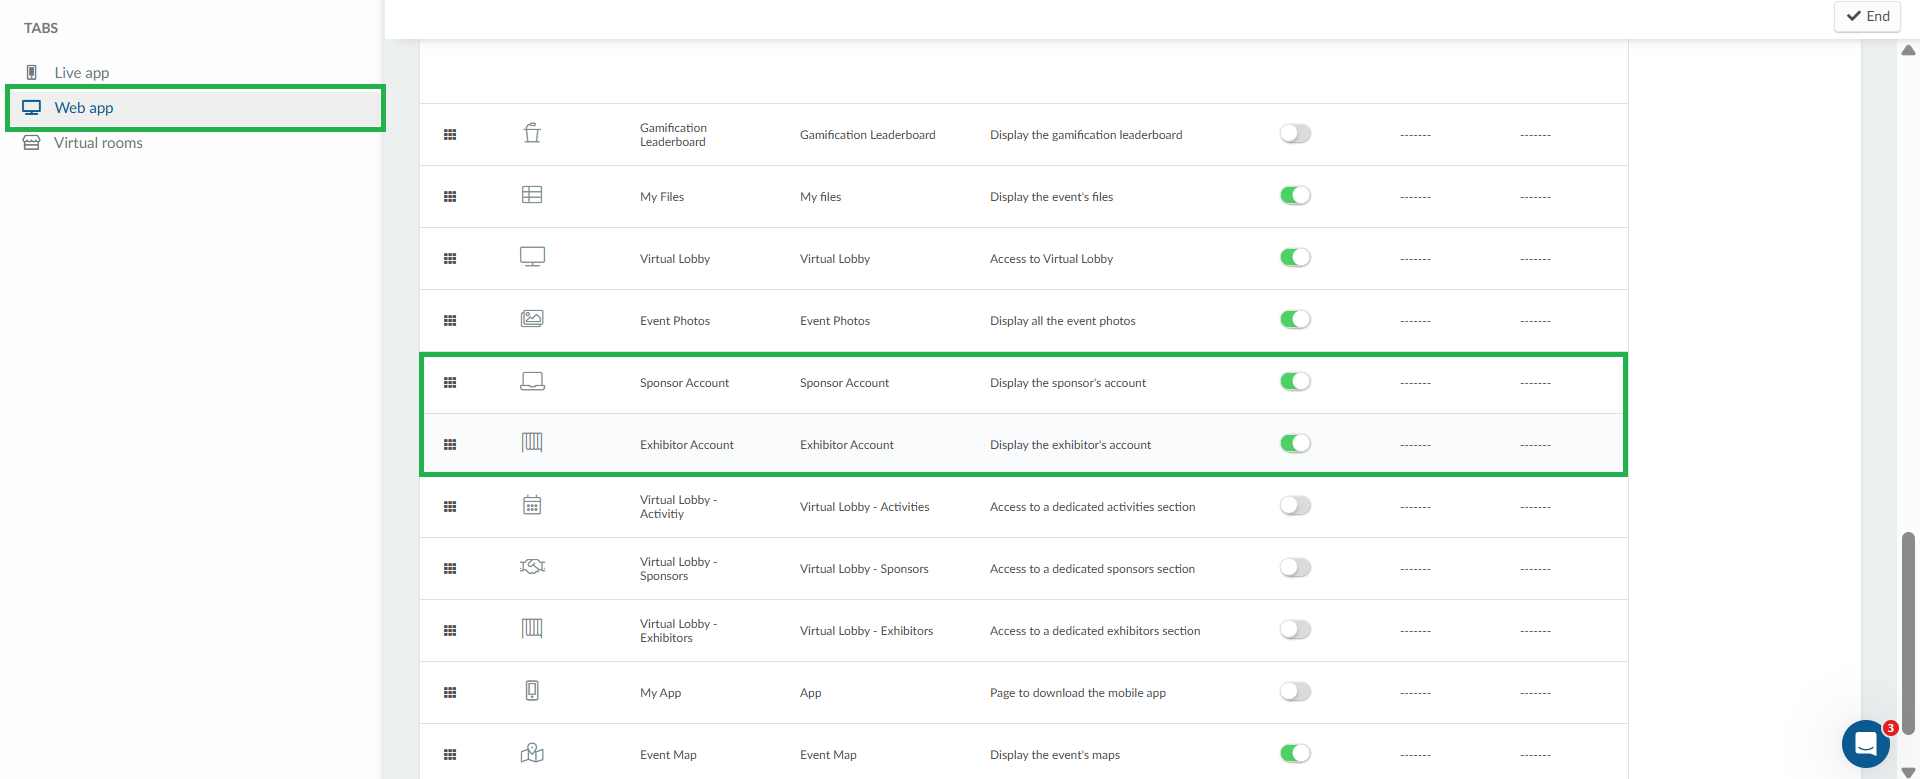This screenshot has height=779, width=1920.
Task: Switch to the Live app tab
Action: point(81,73)
